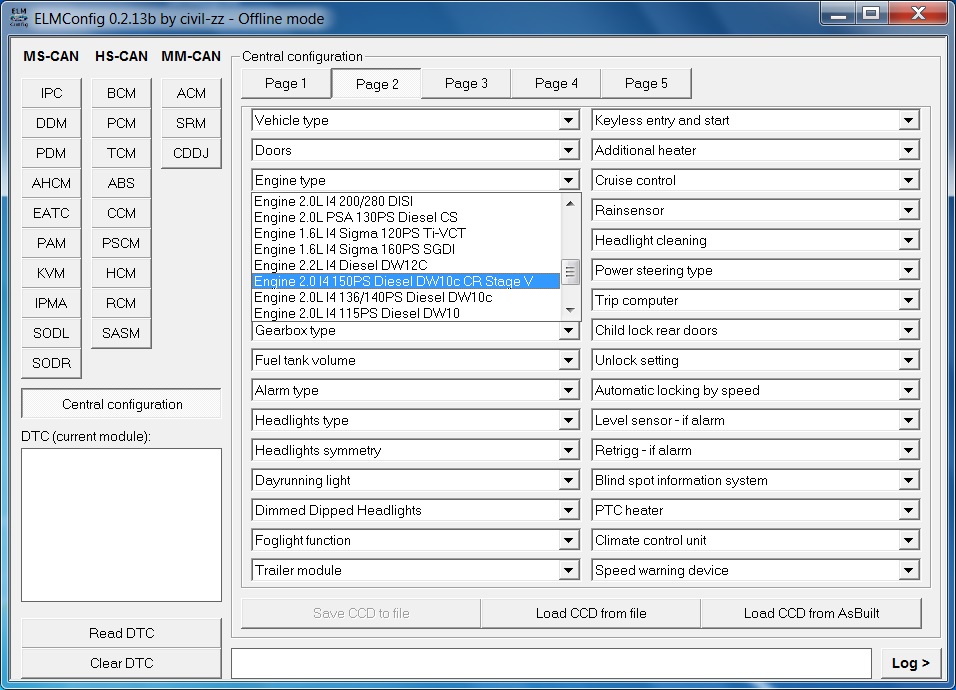The height and width of the screenshot is (690, 956).
Task: Select the ACM module button
Action: point(191,93)
